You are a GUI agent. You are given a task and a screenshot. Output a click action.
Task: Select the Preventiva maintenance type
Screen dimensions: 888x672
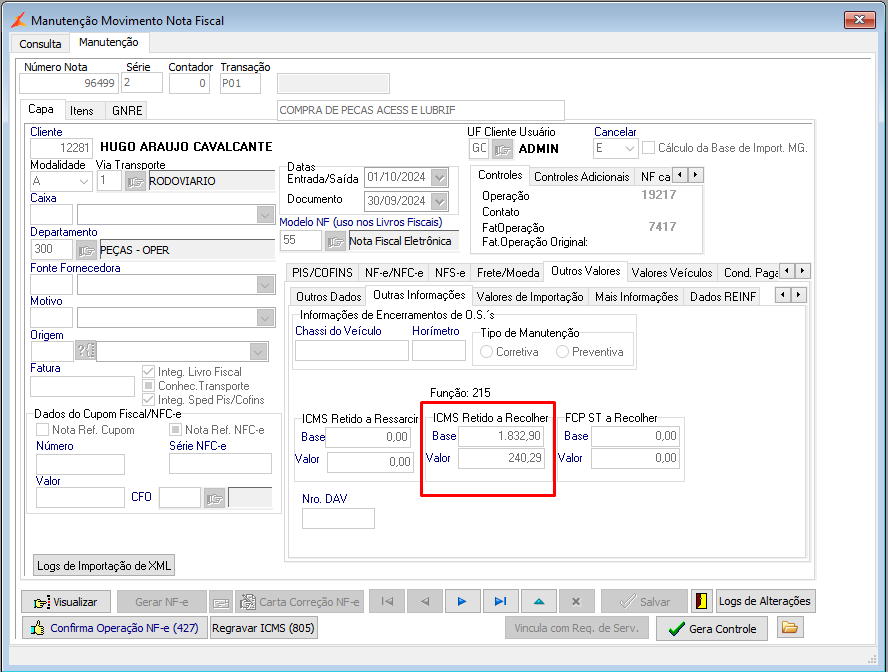coord(563,352)
